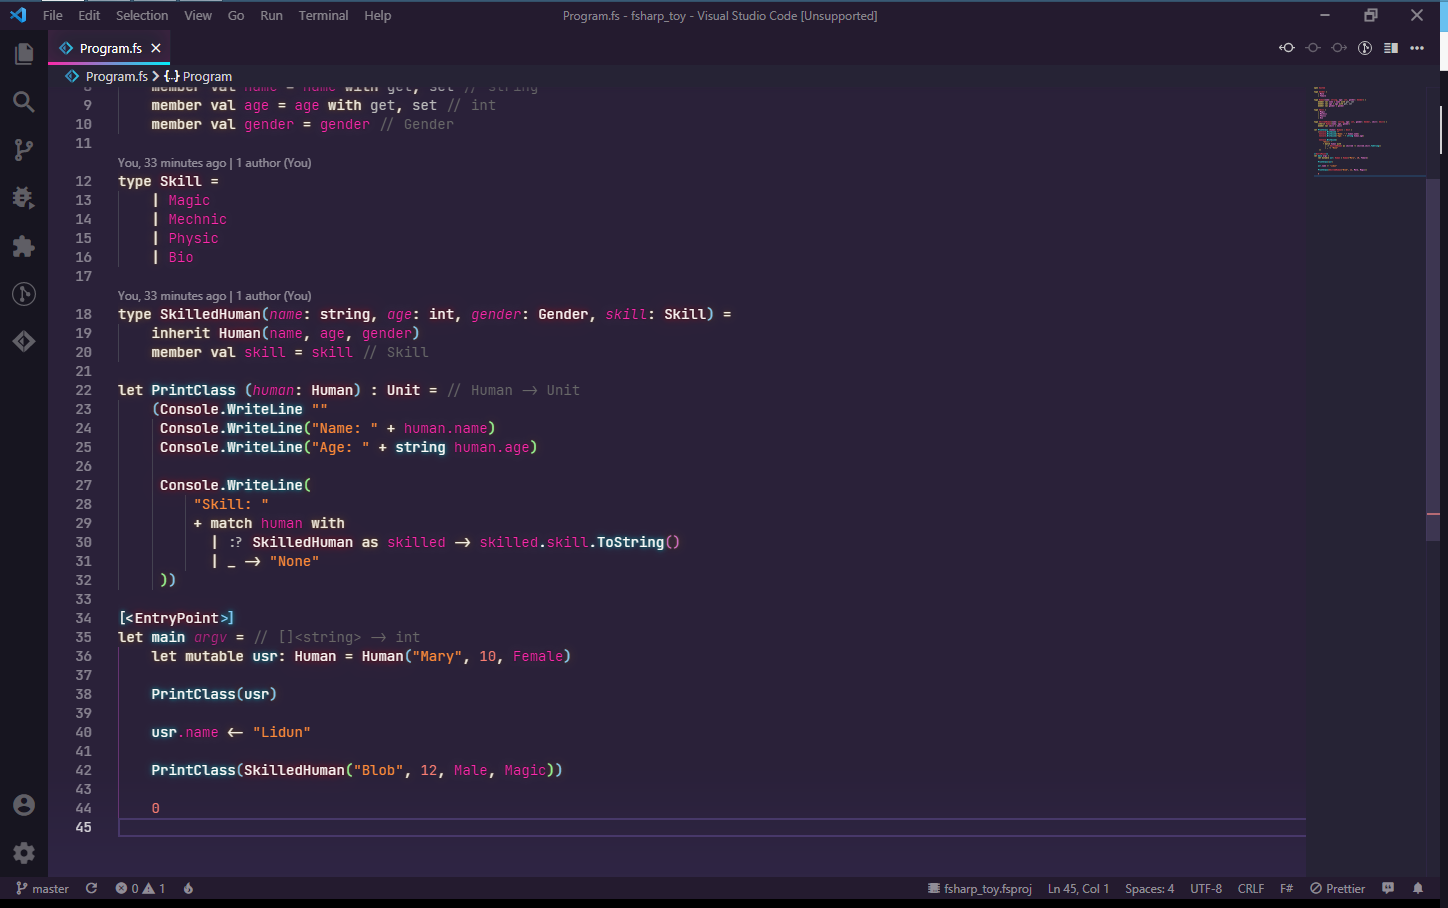Open the Search view in activity bar

point(24,102)
